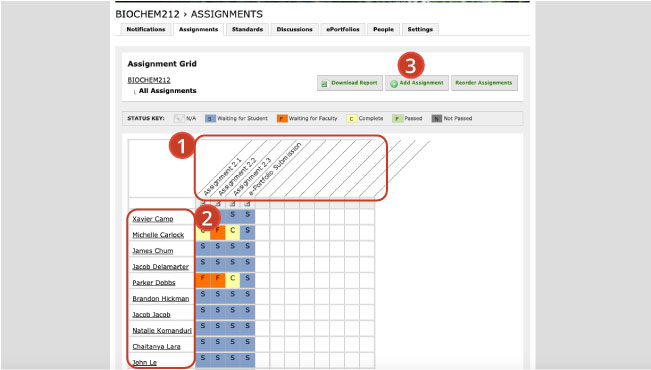The width and height of the screenshot is (651, 370).
Task: Click the edit icon under e-Portfolio Submission
Action: pos(247,203)
